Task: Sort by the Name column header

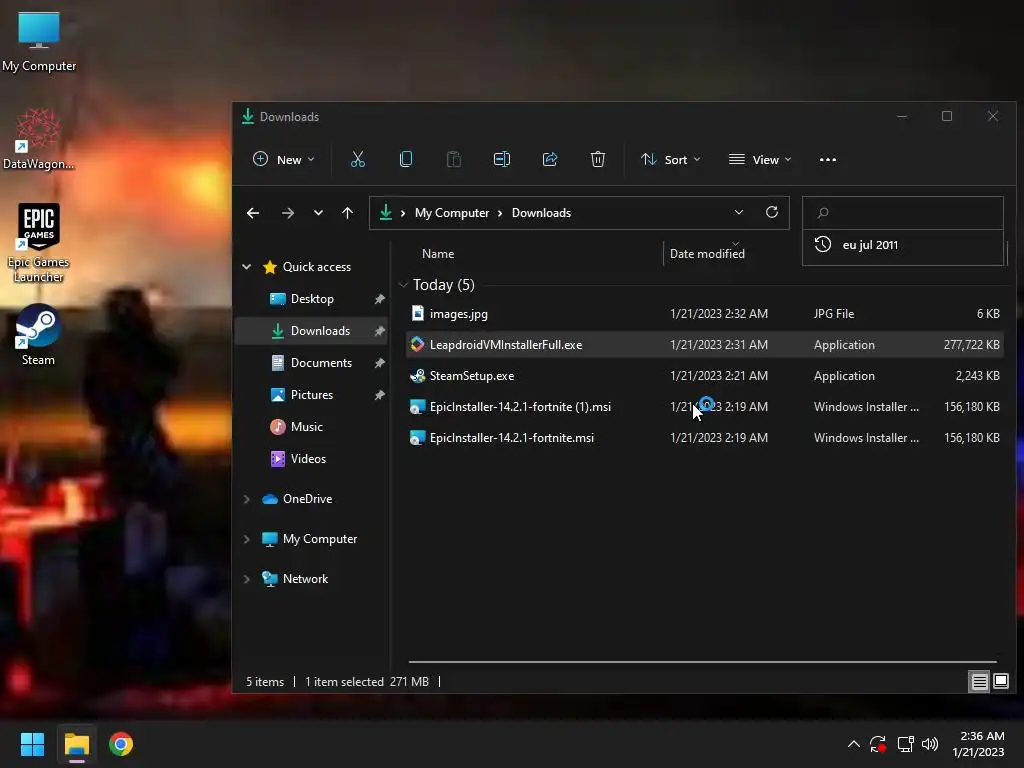Action: pos(438,253)
